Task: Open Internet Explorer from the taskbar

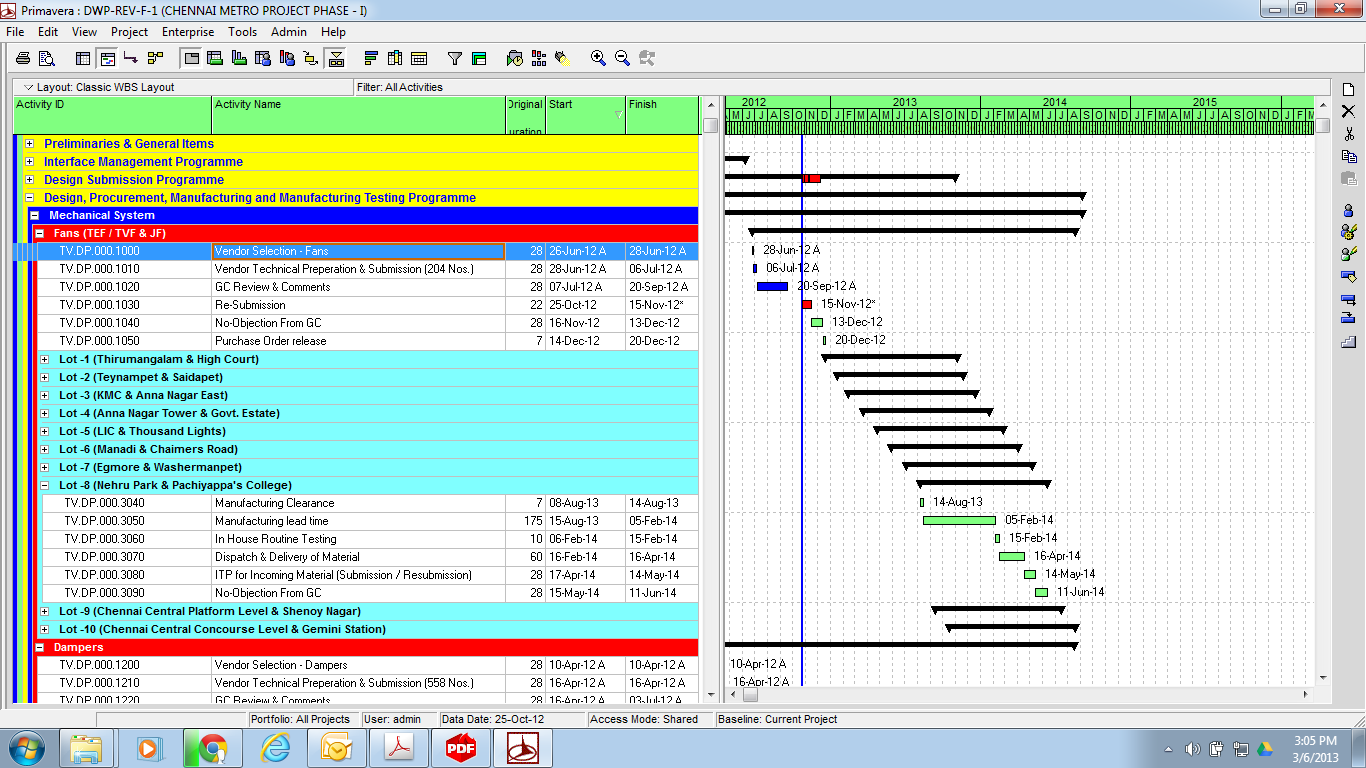Action: tap(274, 748)
